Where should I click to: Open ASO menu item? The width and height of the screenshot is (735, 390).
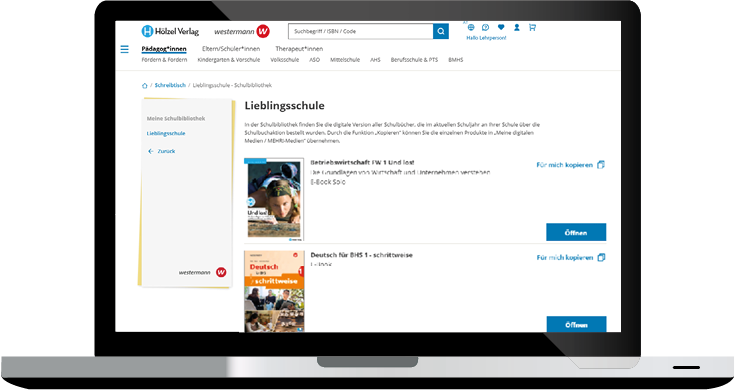point(315,60)
